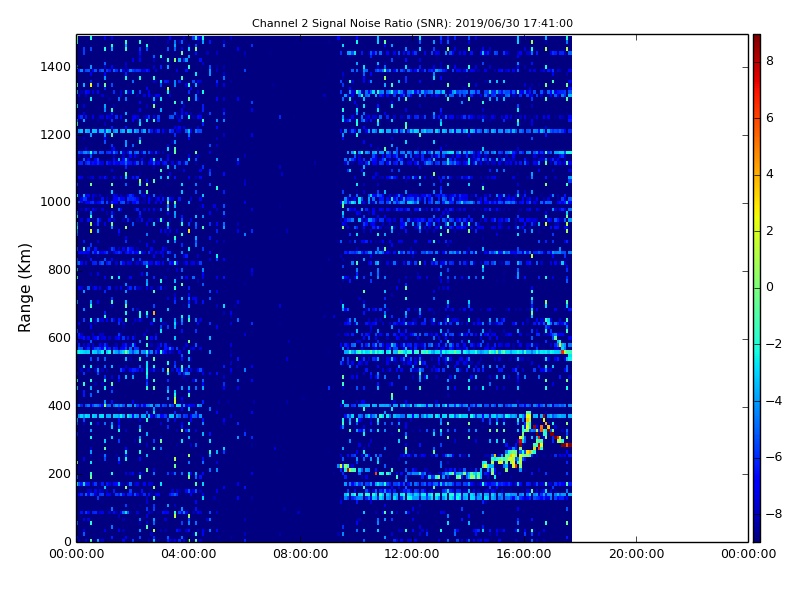Click the colorbar label 6
Image resolution: width=800 pixels, height=600 pixels.
pyautogui.click(x=770, y=118)
